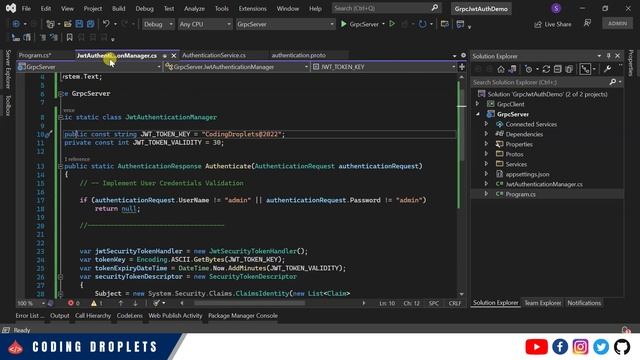
Task: Toggle the pin on JwtAuthenticationManager.cs tab
Action: pyautogui.click(x=164, y=56)
